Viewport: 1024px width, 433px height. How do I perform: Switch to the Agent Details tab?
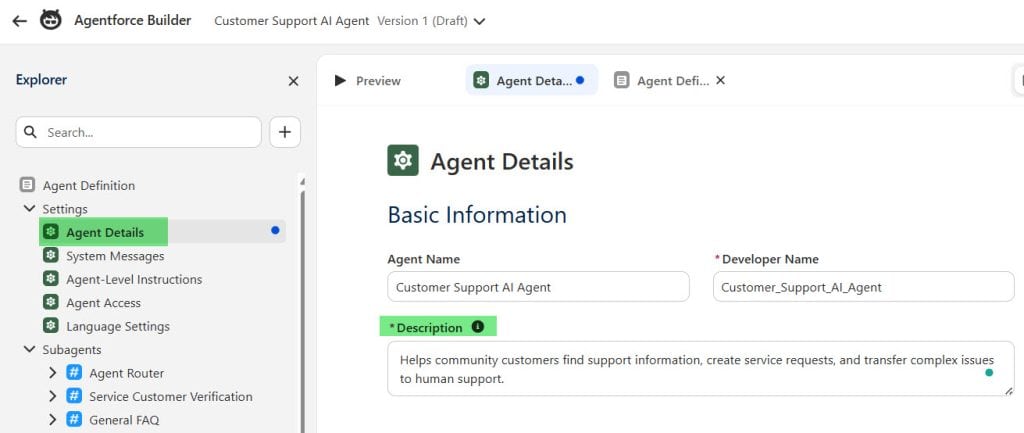tap(532, 80)
